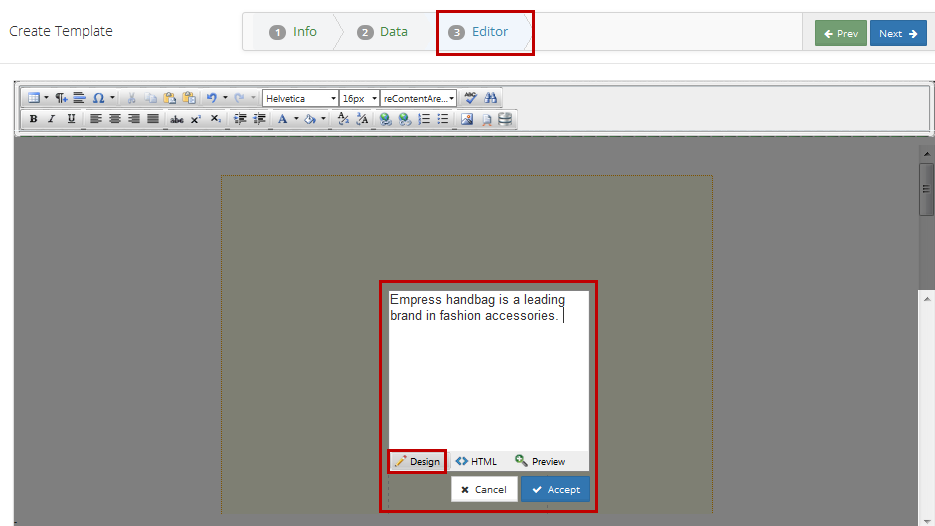The height and width of the screenshot is (526, 935).
Task: Open the document manager icon
Action: pyautogui.click(x=487, y=119)
